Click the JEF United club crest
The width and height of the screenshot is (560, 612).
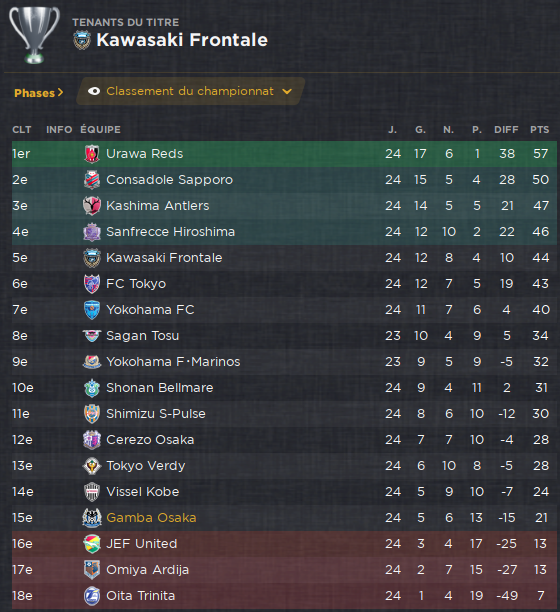click(92, 544)
